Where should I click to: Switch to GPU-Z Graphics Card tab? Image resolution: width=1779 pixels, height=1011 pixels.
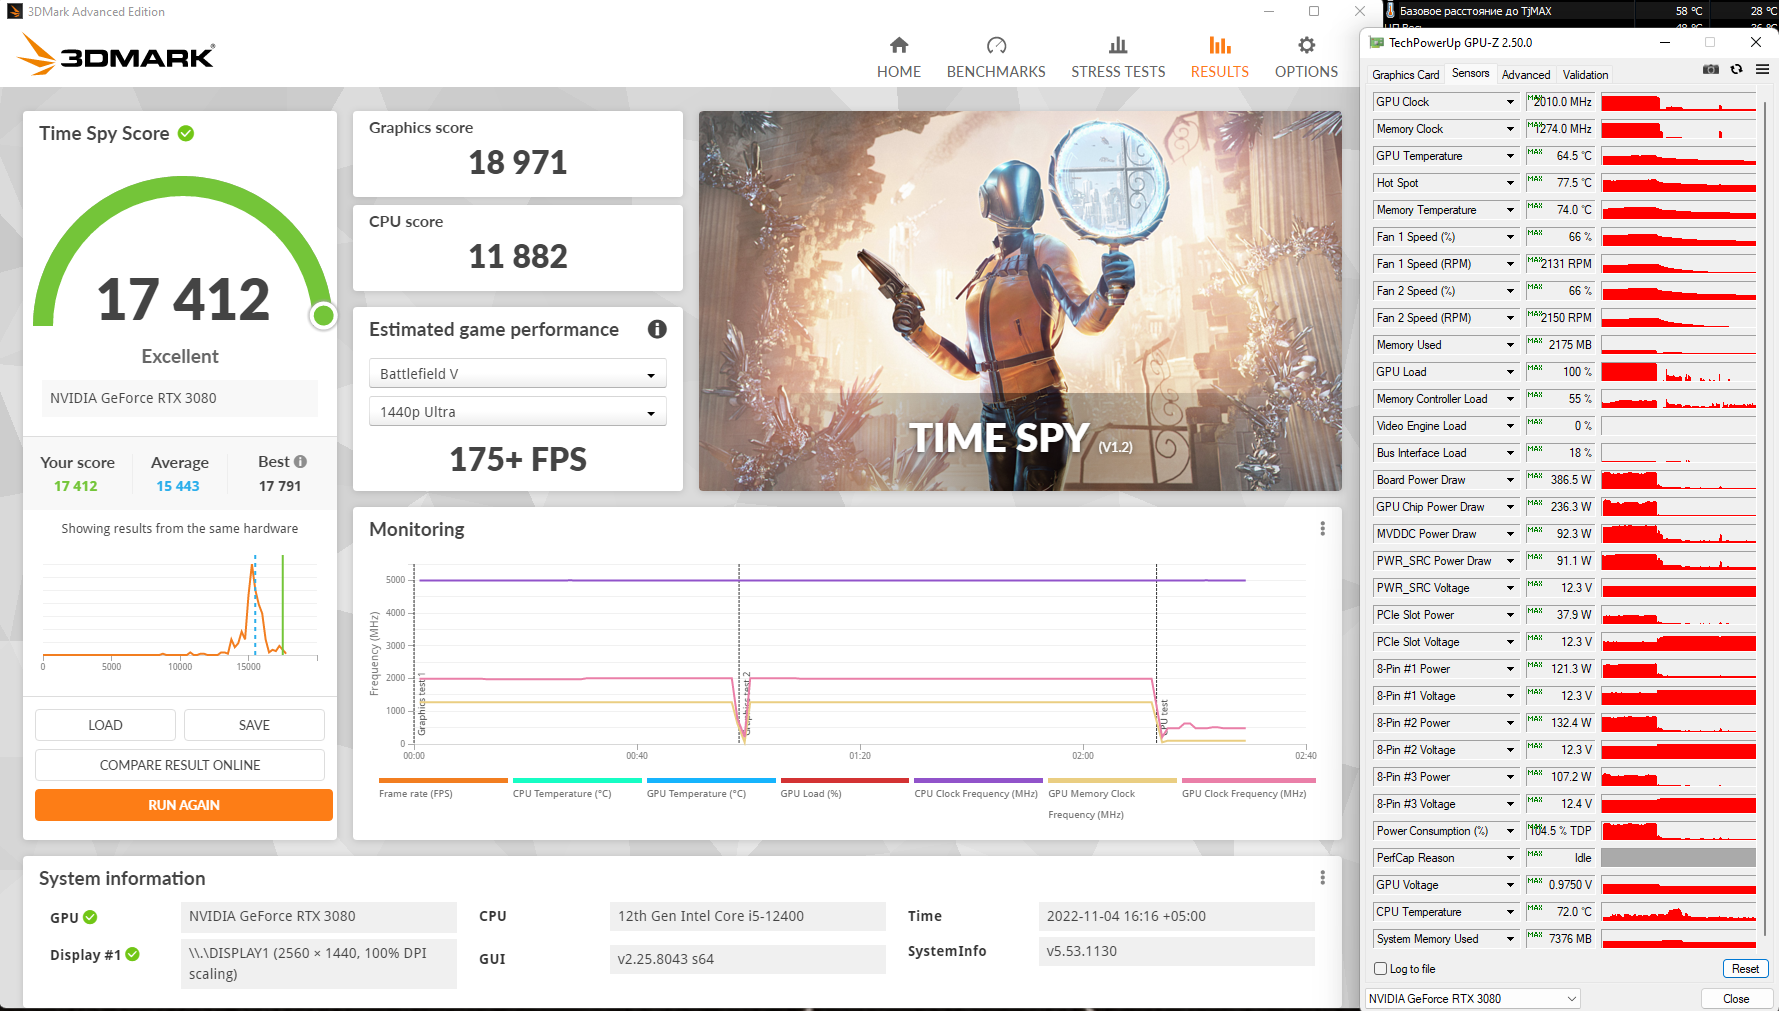click(1406, 75)
